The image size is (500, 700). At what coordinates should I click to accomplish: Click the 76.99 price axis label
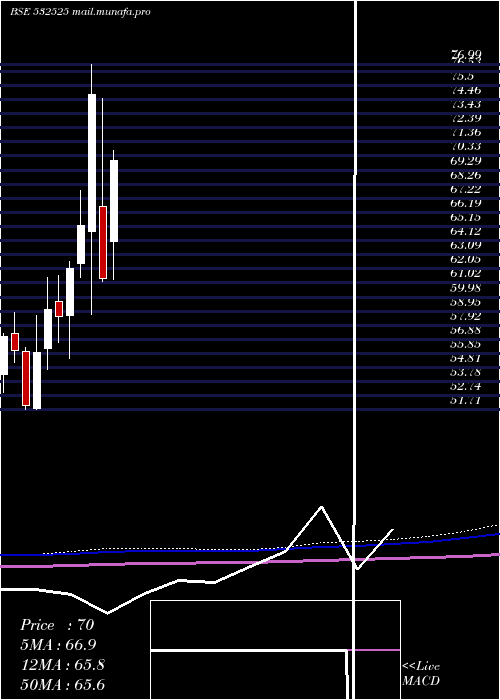click(466, 55)
